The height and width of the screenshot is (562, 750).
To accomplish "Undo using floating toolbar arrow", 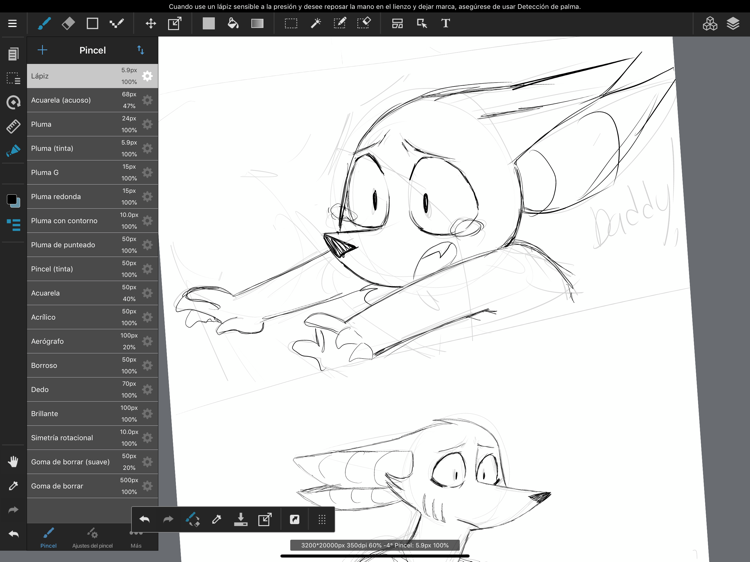I will (x=145, y=520).
